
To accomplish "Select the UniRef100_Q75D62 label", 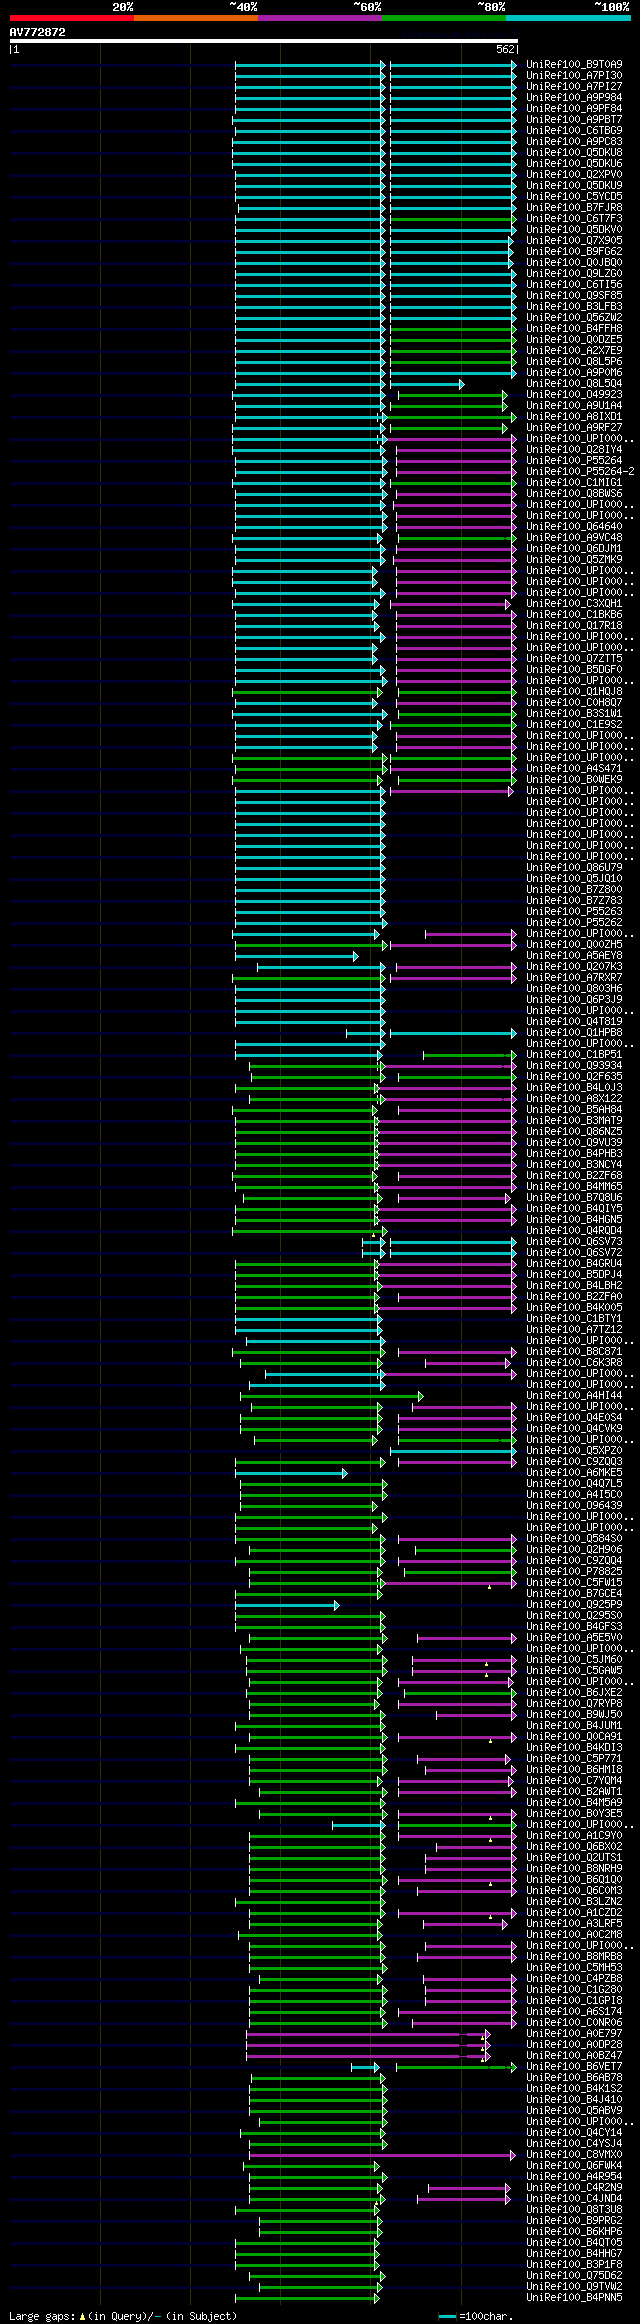I will tap(574, 2275).
